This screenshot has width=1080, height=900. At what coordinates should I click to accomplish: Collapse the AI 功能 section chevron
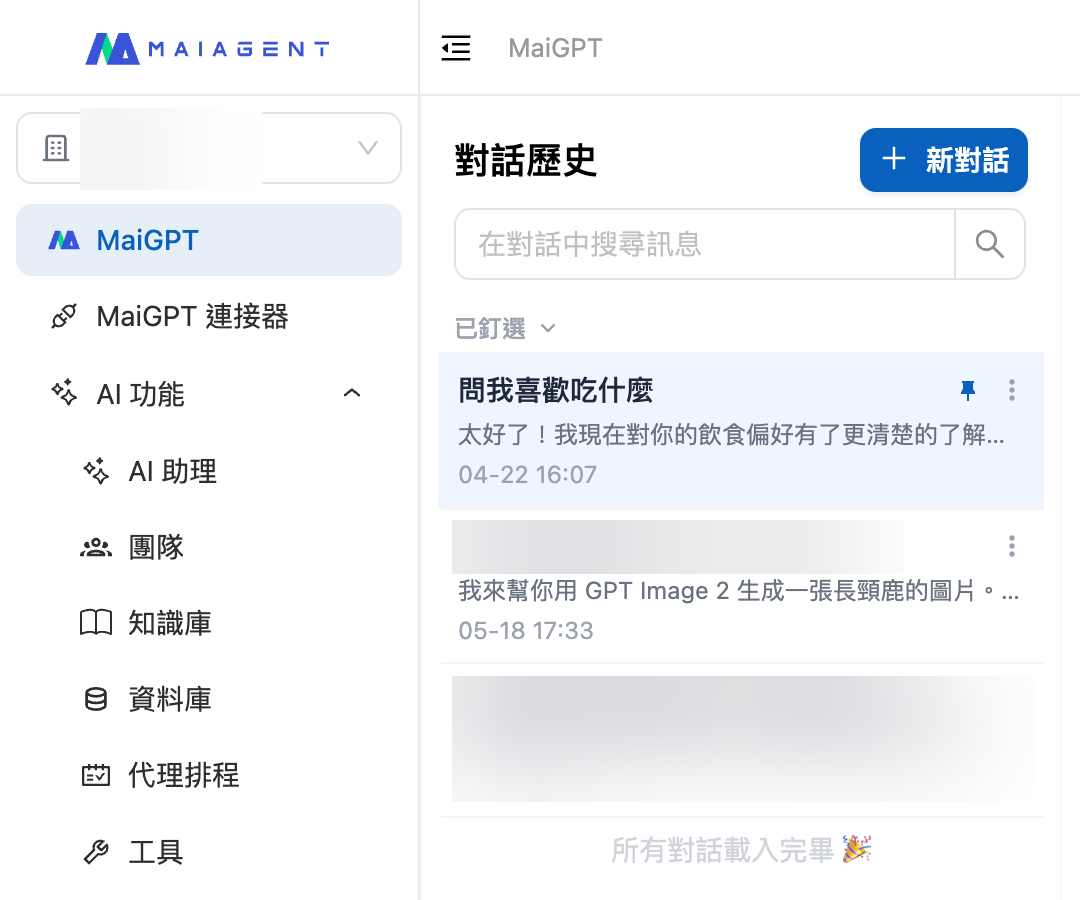pos(352,393)
